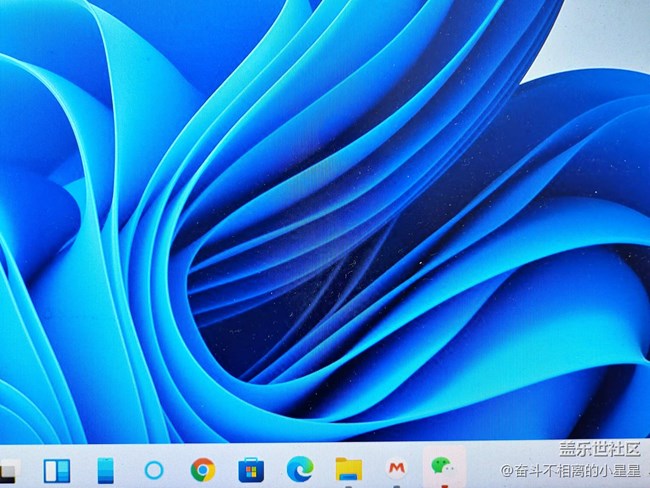Select the yellow folder taskbar item
The width and height of the screenshot is (650, 488).
348,469
